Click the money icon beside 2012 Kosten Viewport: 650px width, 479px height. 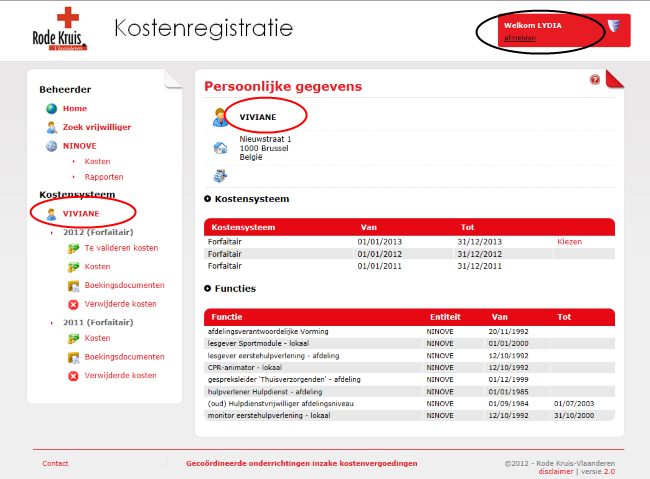point(73,267)
